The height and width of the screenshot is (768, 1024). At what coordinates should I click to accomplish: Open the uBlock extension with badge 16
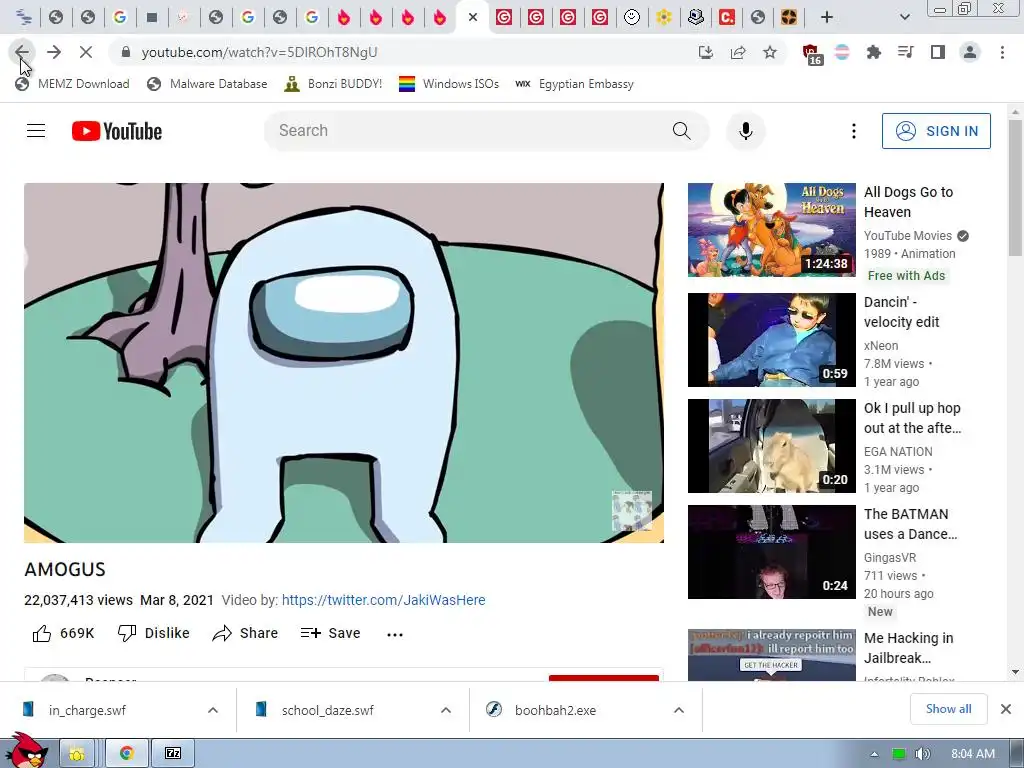click(811, 54)
